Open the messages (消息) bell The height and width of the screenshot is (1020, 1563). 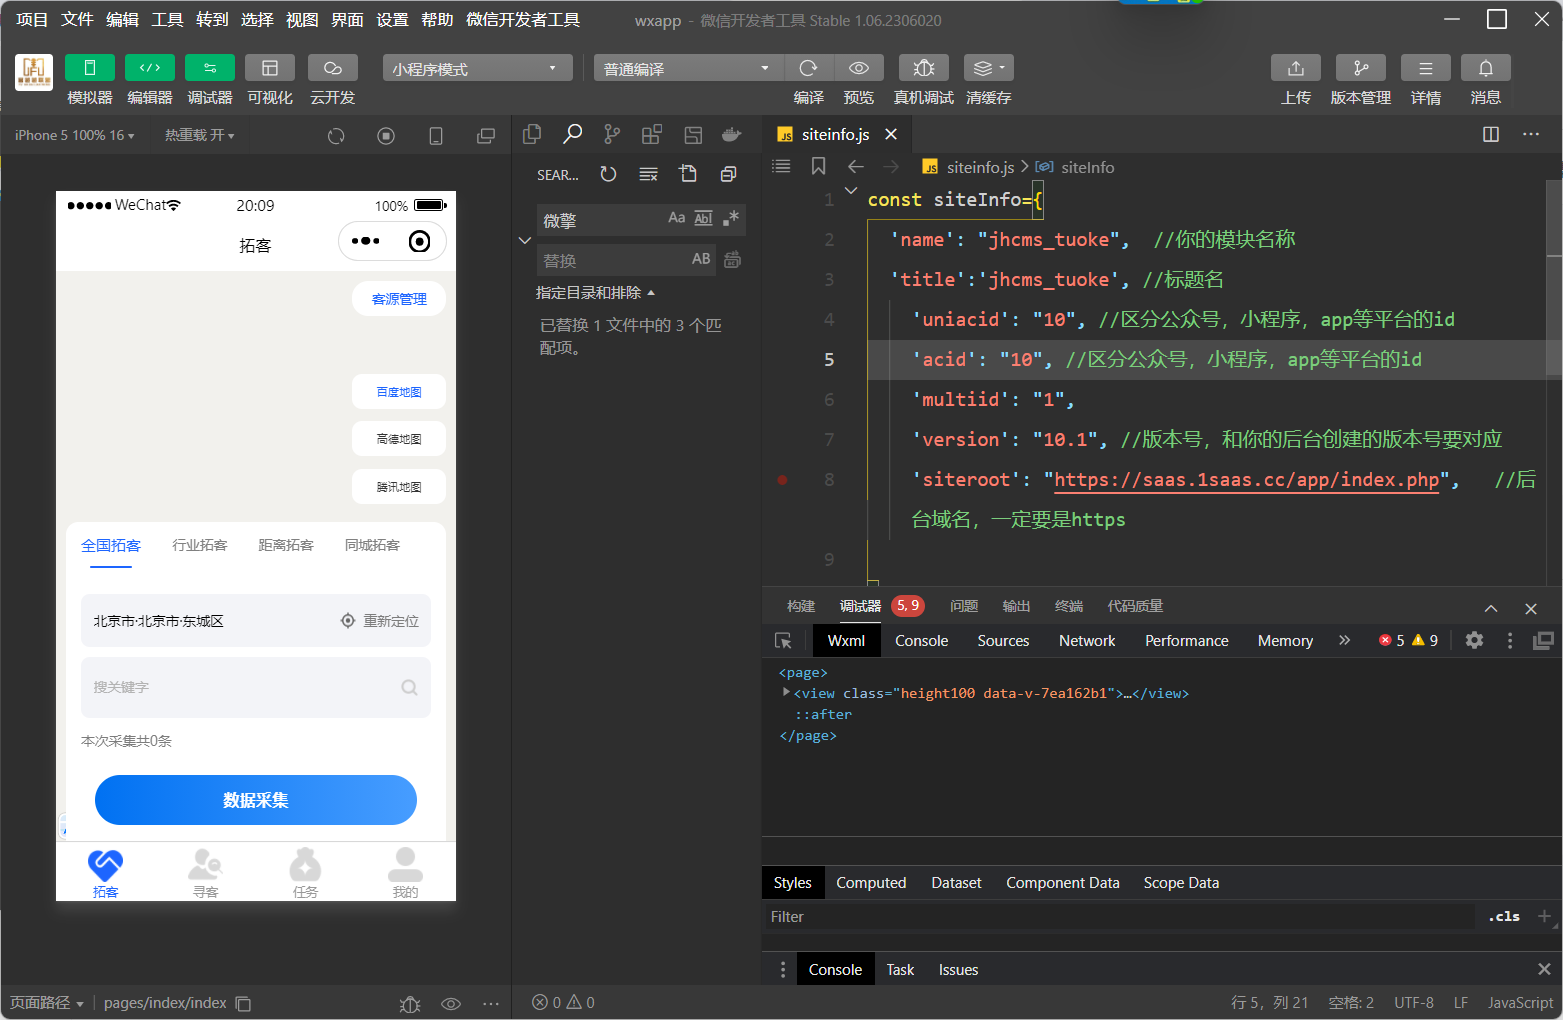pos(1486,67)
